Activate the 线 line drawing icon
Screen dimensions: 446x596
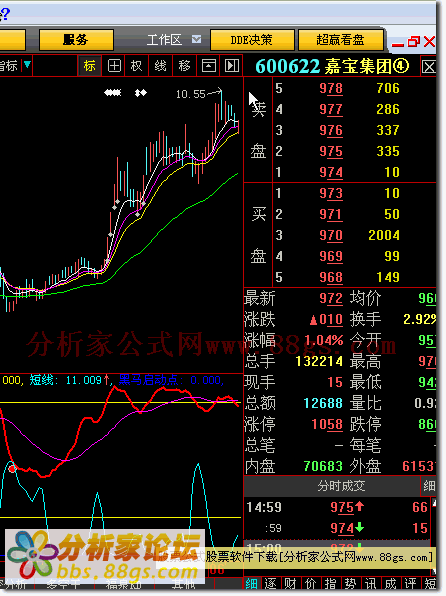point(160,66)
